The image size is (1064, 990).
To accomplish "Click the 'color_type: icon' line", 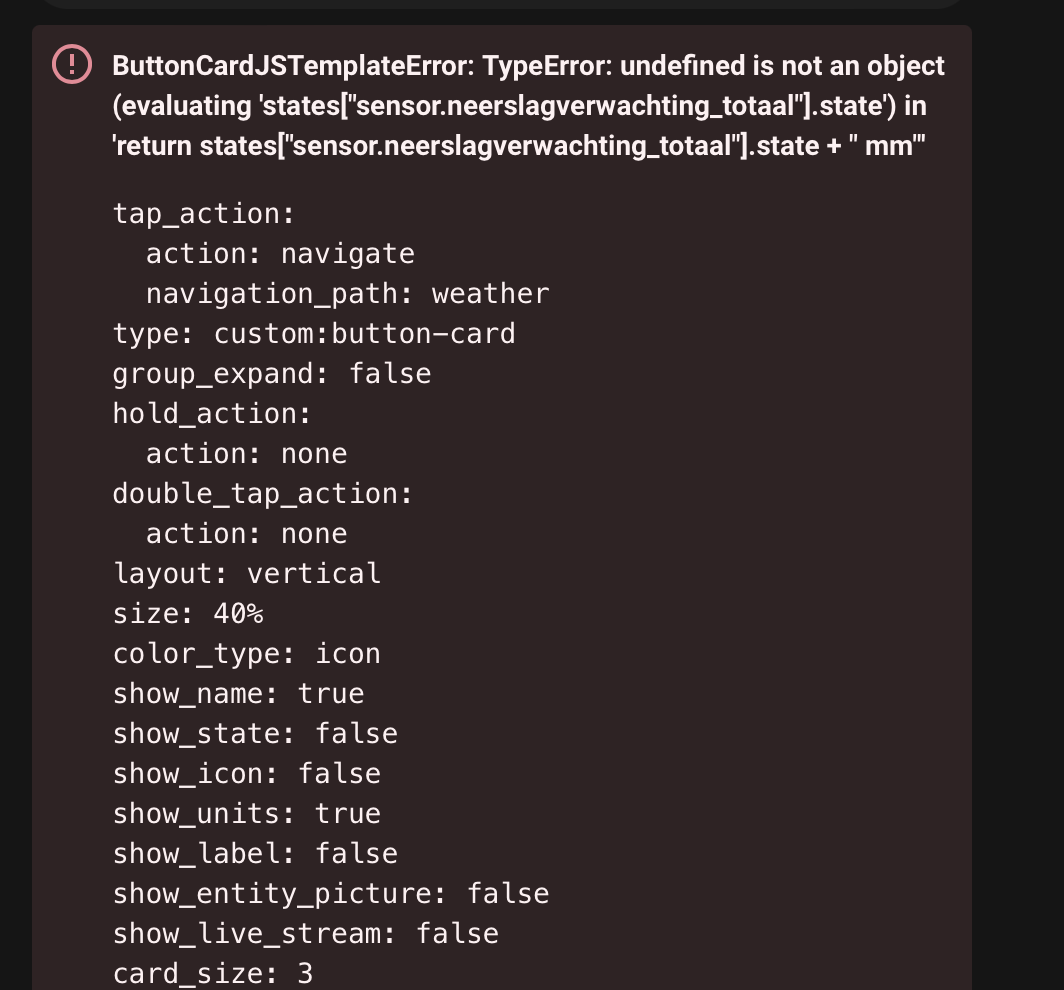I will click(247, 654).
